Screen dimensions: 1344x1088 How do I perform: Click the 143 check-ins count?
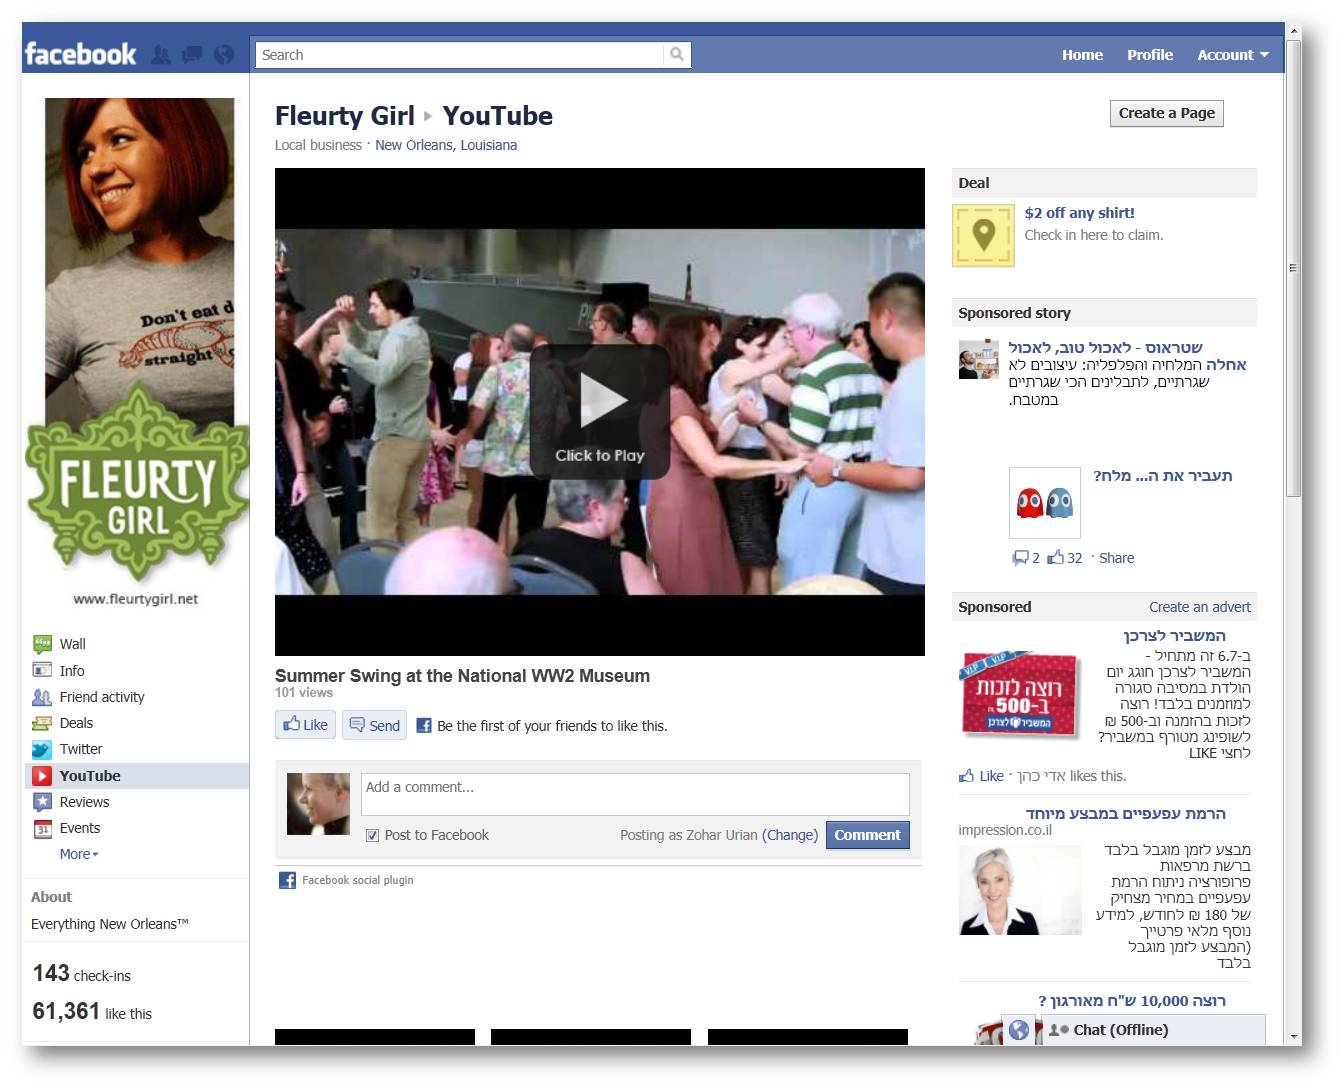click(82, 974)
